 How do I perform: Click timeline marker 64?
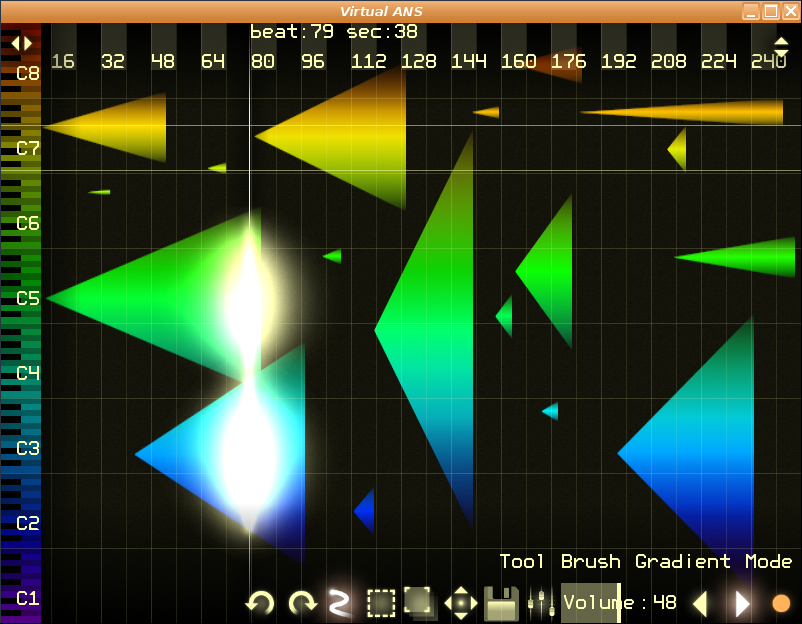(x=213, y=61)
